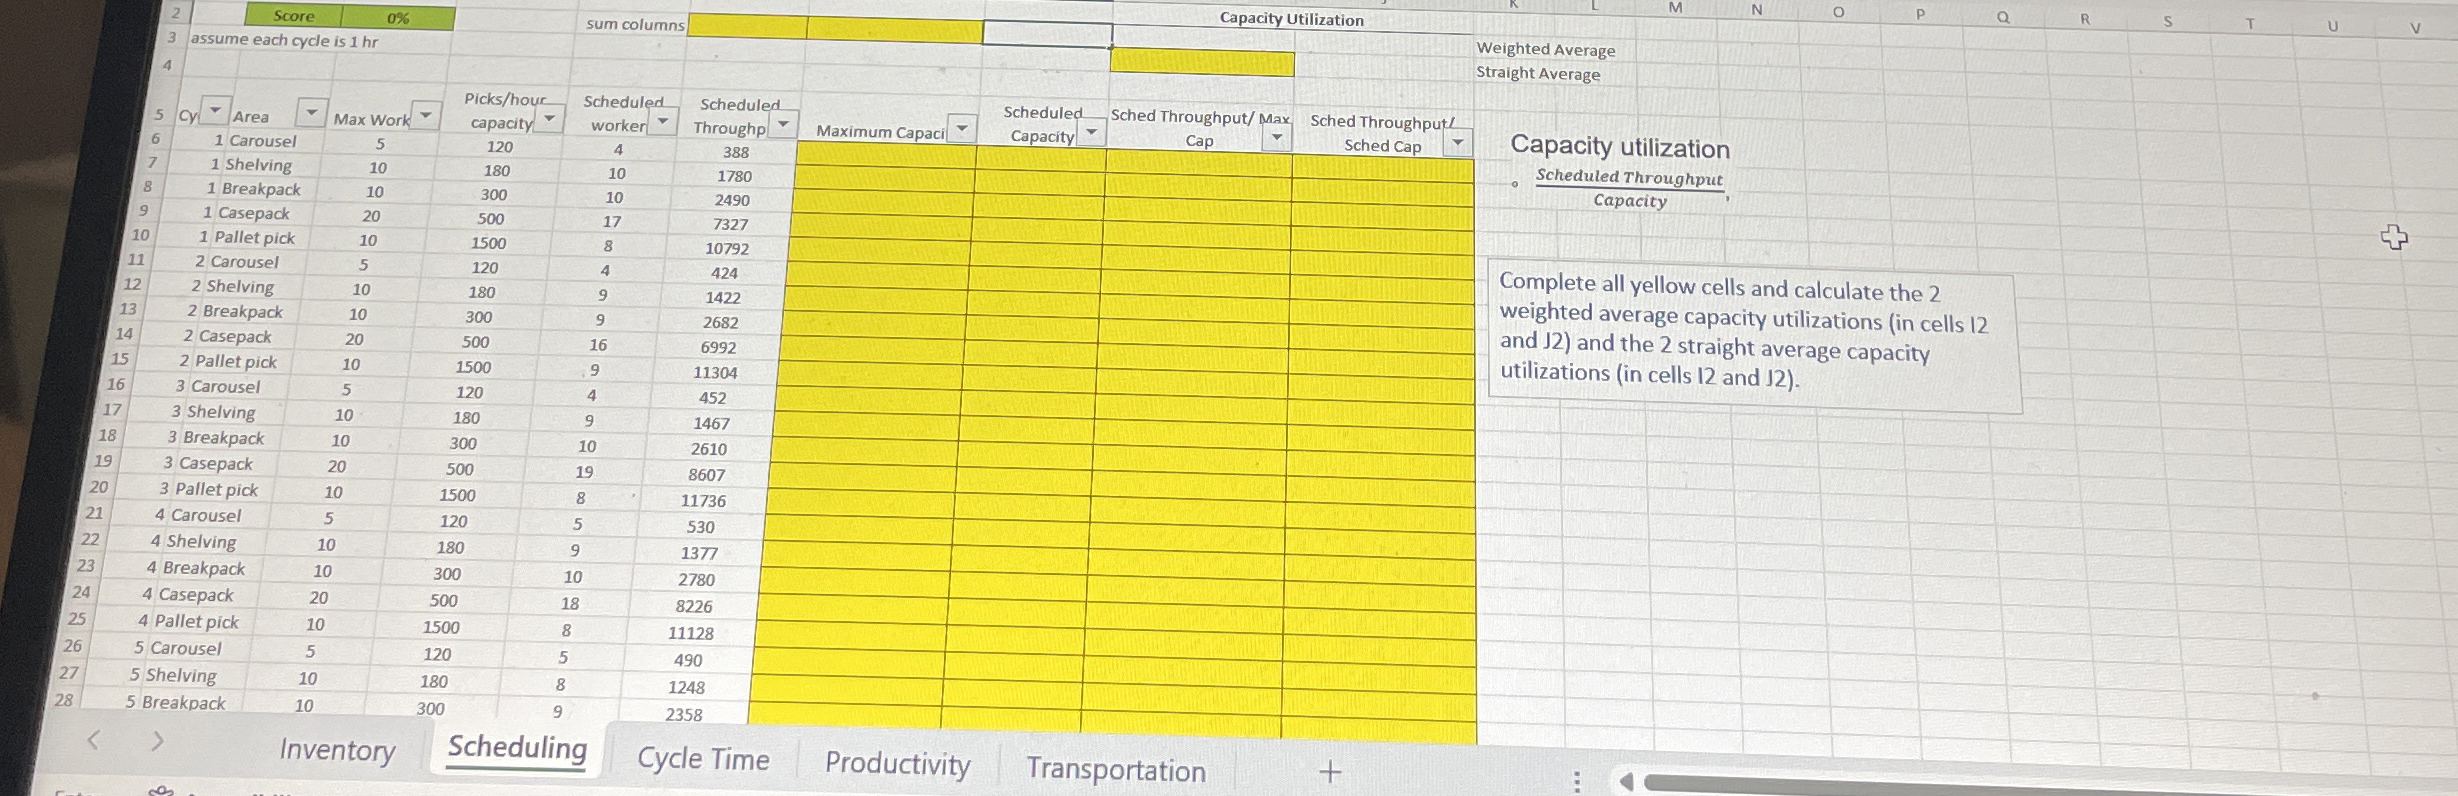
Task: Select the column U header
Action: tap(2333, 26)
